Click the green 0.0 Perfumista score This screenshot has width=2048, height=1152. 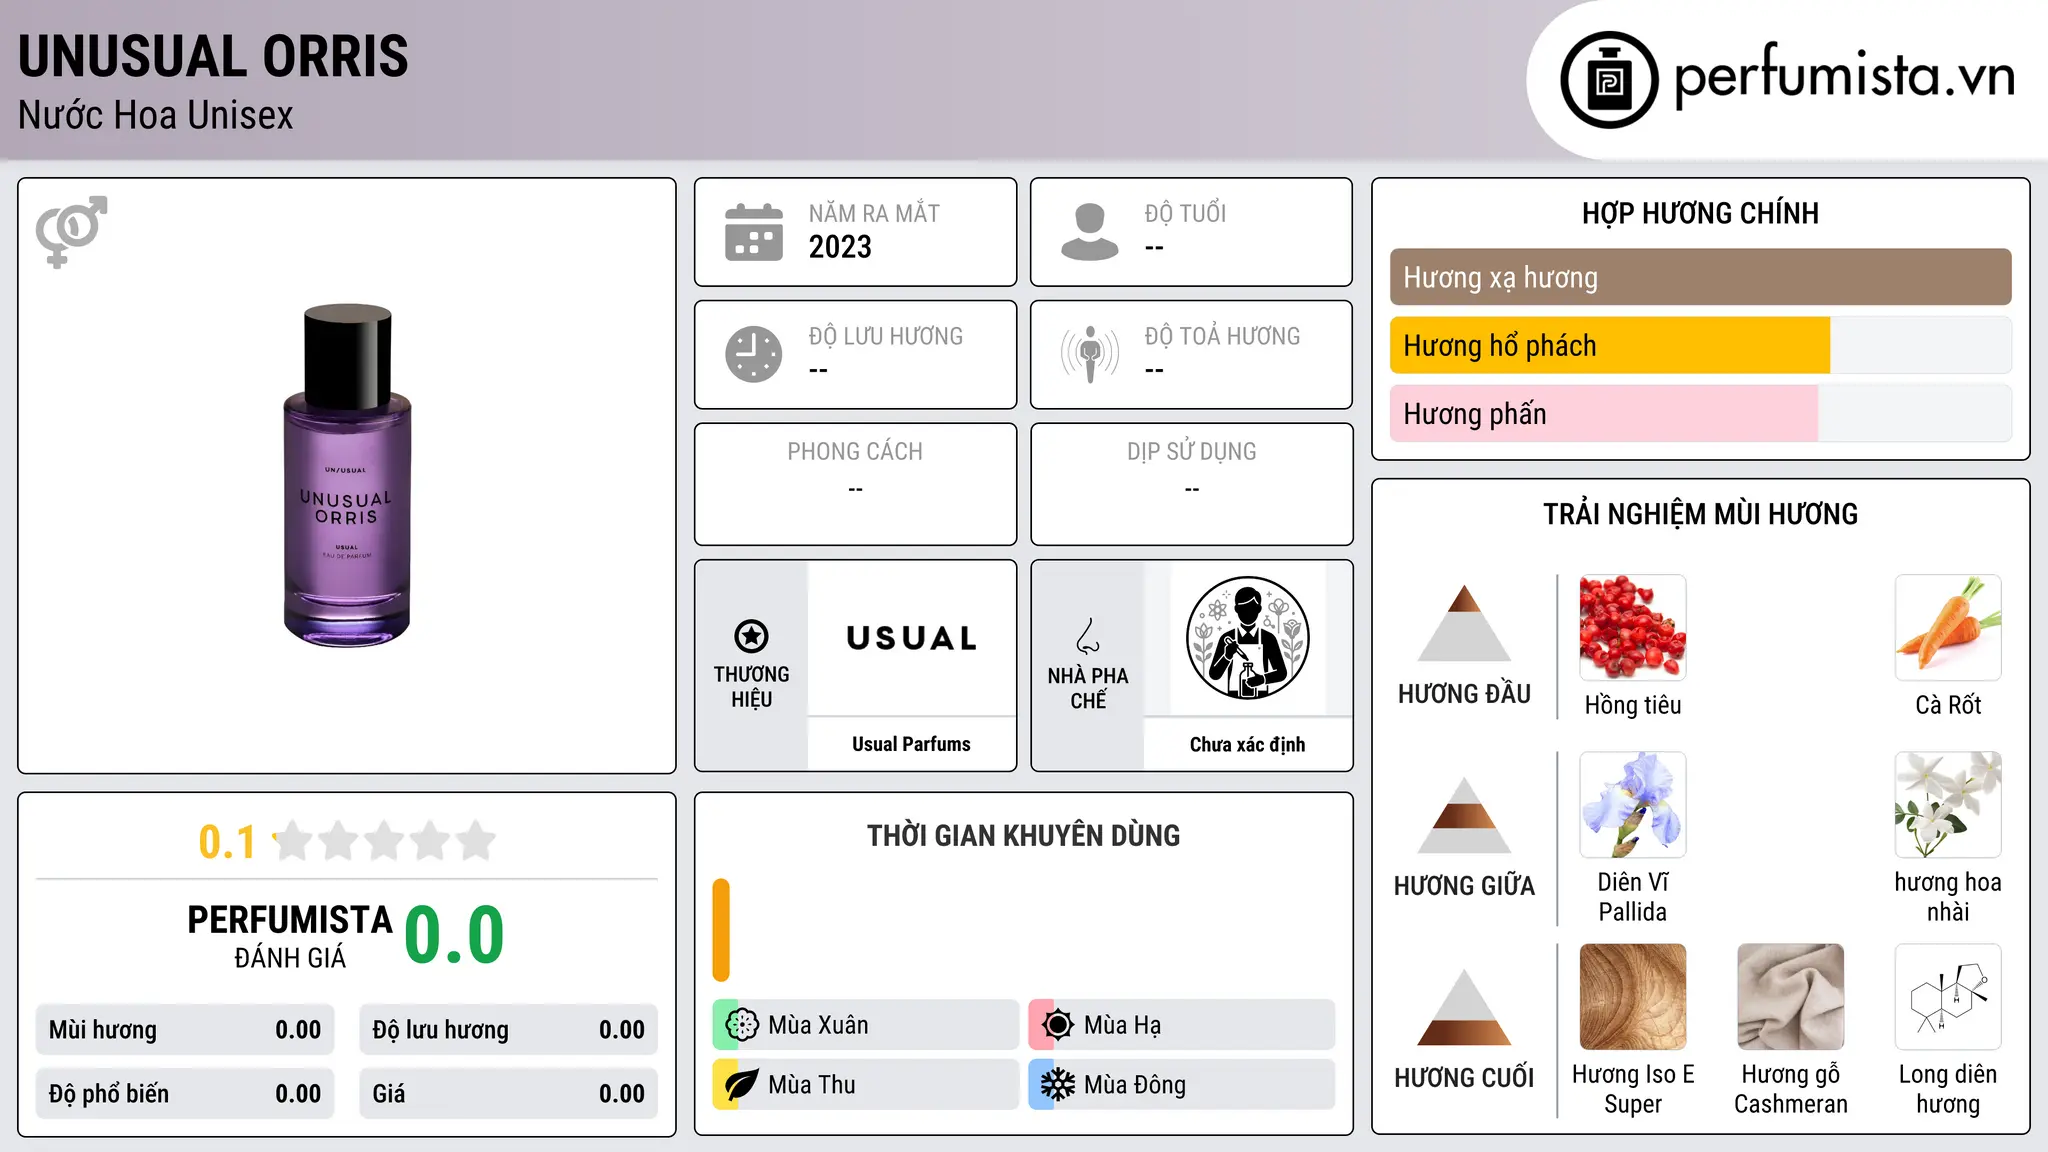[454, 935]
